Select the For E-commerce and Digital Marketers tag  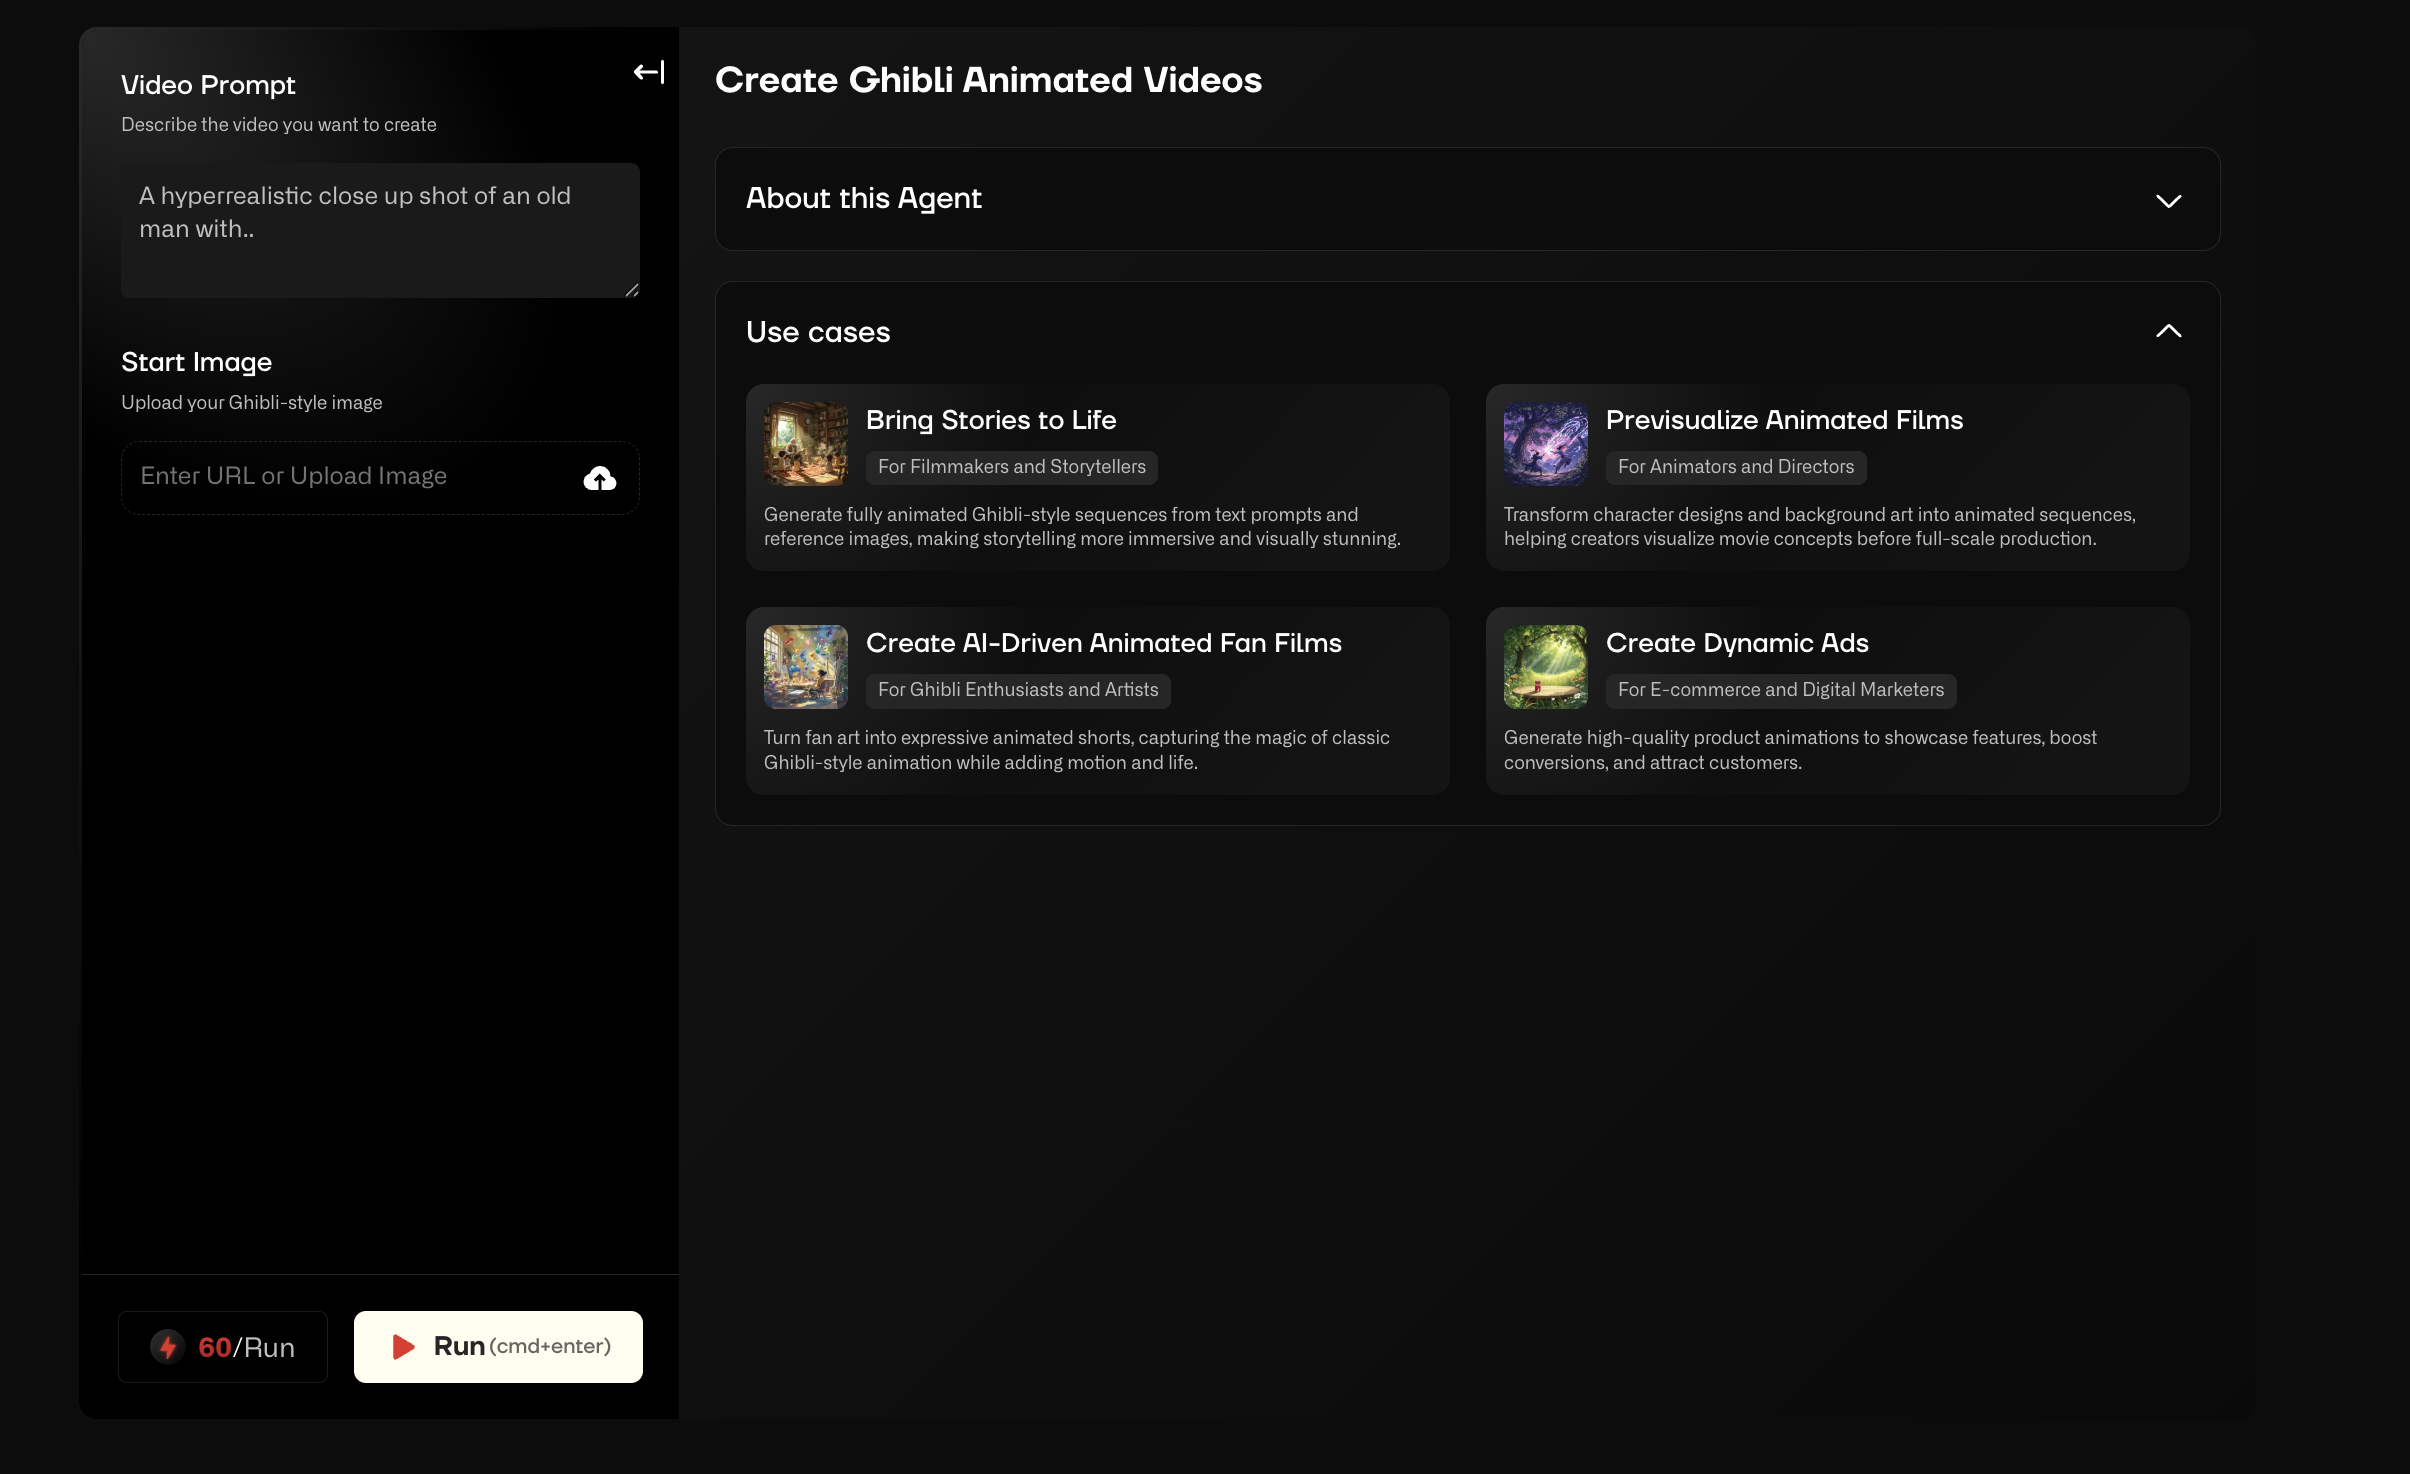tap(1780, 690)
